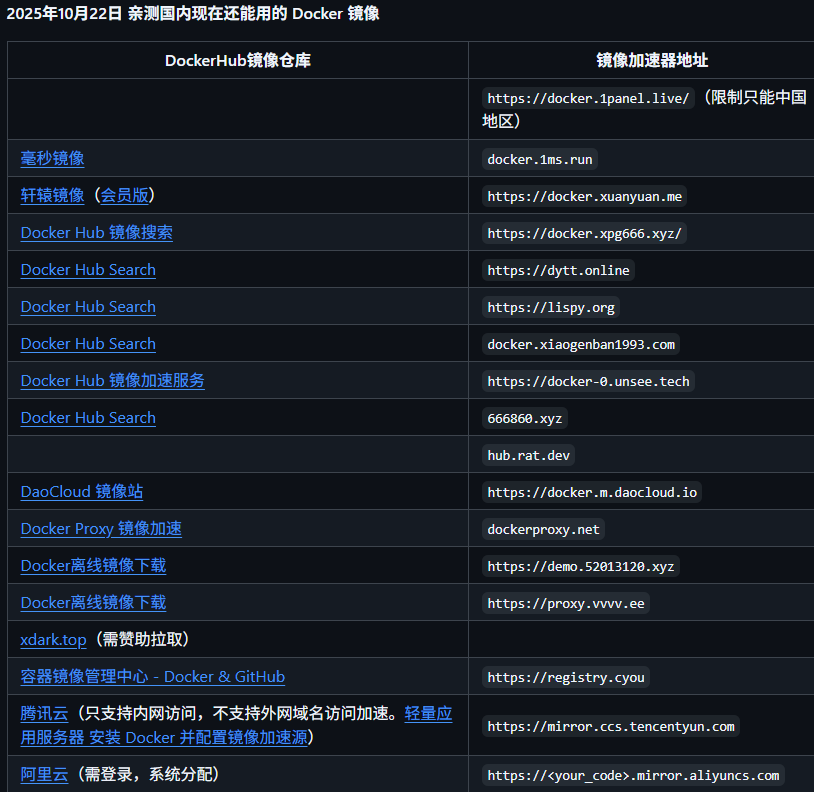Click the （需赞助拉取） note text
The height and width of the screenshot is (792, 814).
pos(142,639)
